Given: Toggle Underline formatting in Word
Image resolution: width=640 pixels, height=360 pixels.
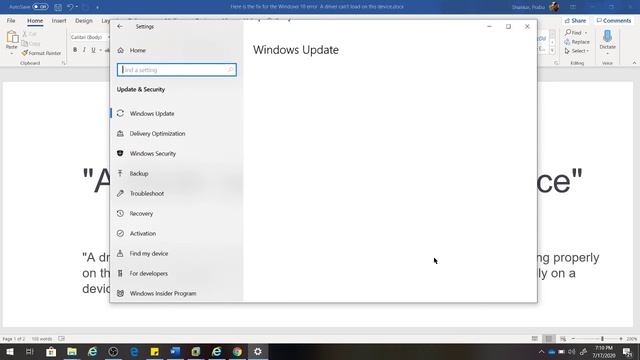Looking at the screenshot, I should coord(93,50).
